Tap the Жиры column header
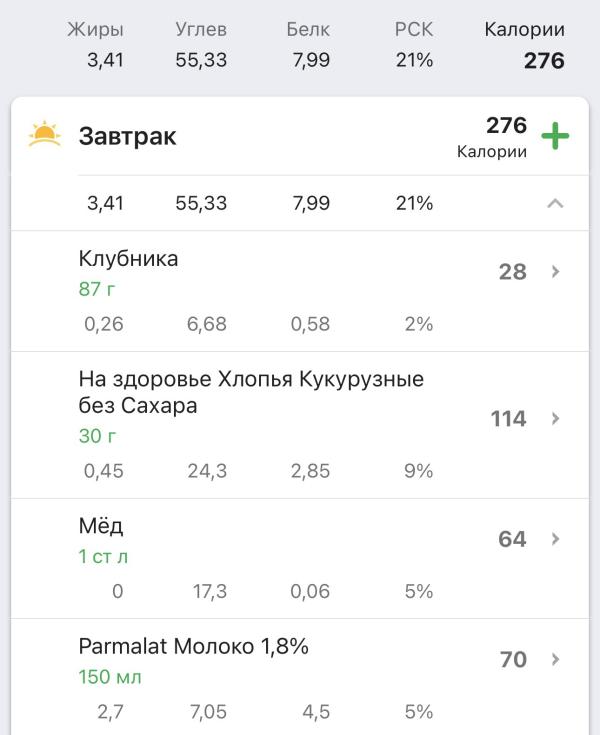600x735 pixels. [x=96, y=30]
